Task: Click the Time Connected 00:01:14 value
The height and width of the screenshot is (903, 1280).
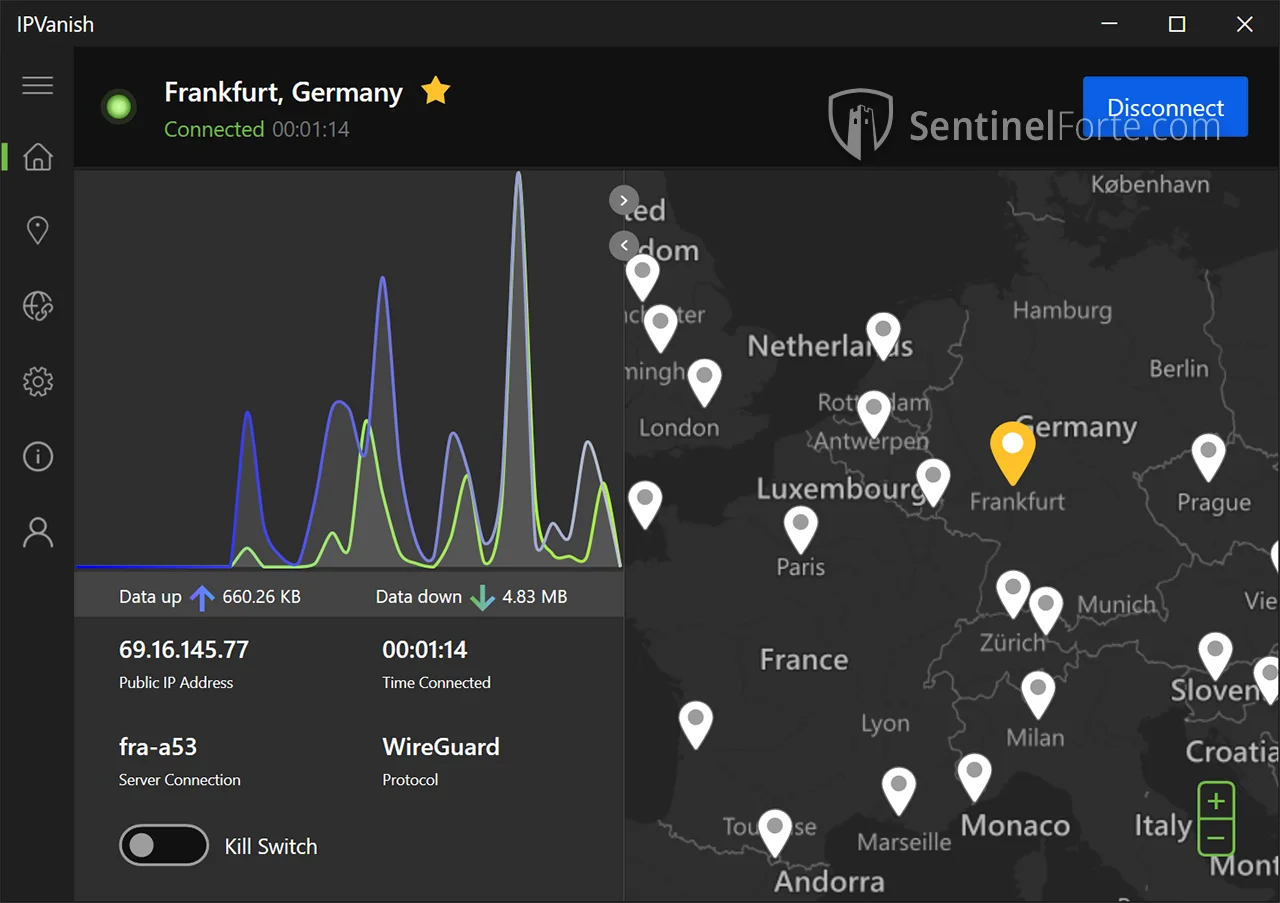Action: [425, 649]
